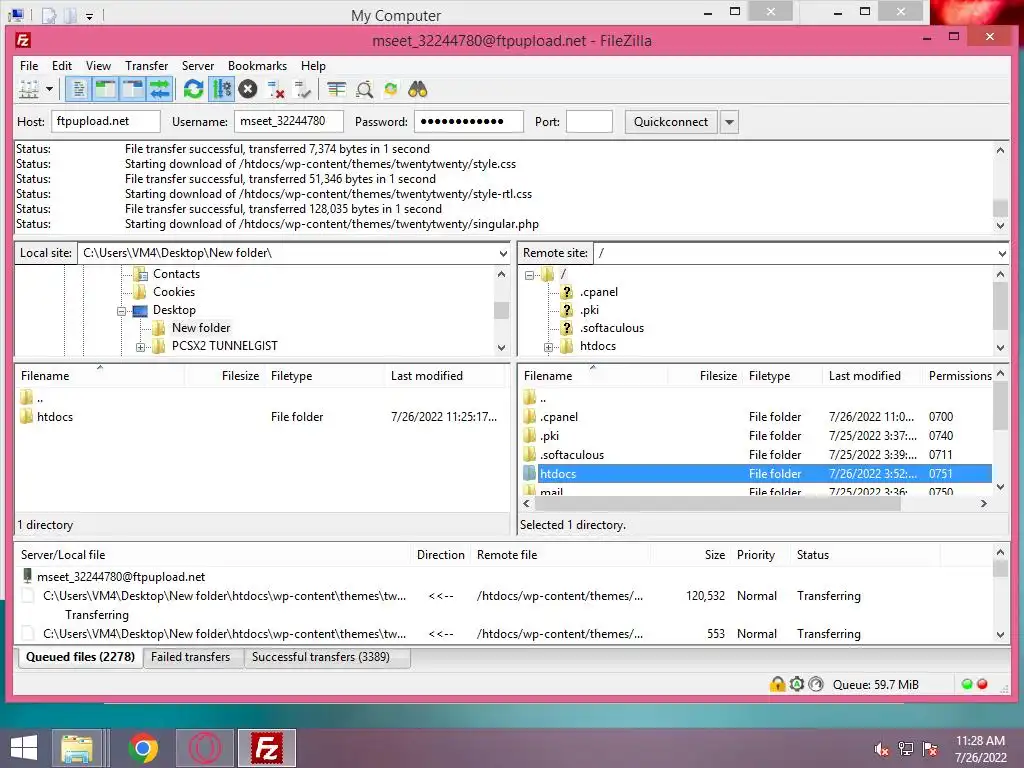Switch to Failed transfers tab
This screenshot has height=768, width=1024.
click(x=191, y=657)
